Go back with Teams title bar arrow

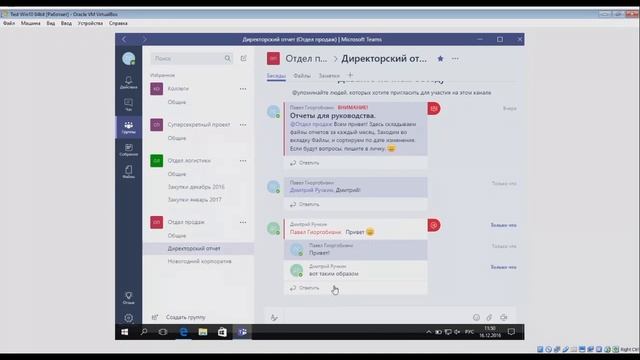pos(124,39)
